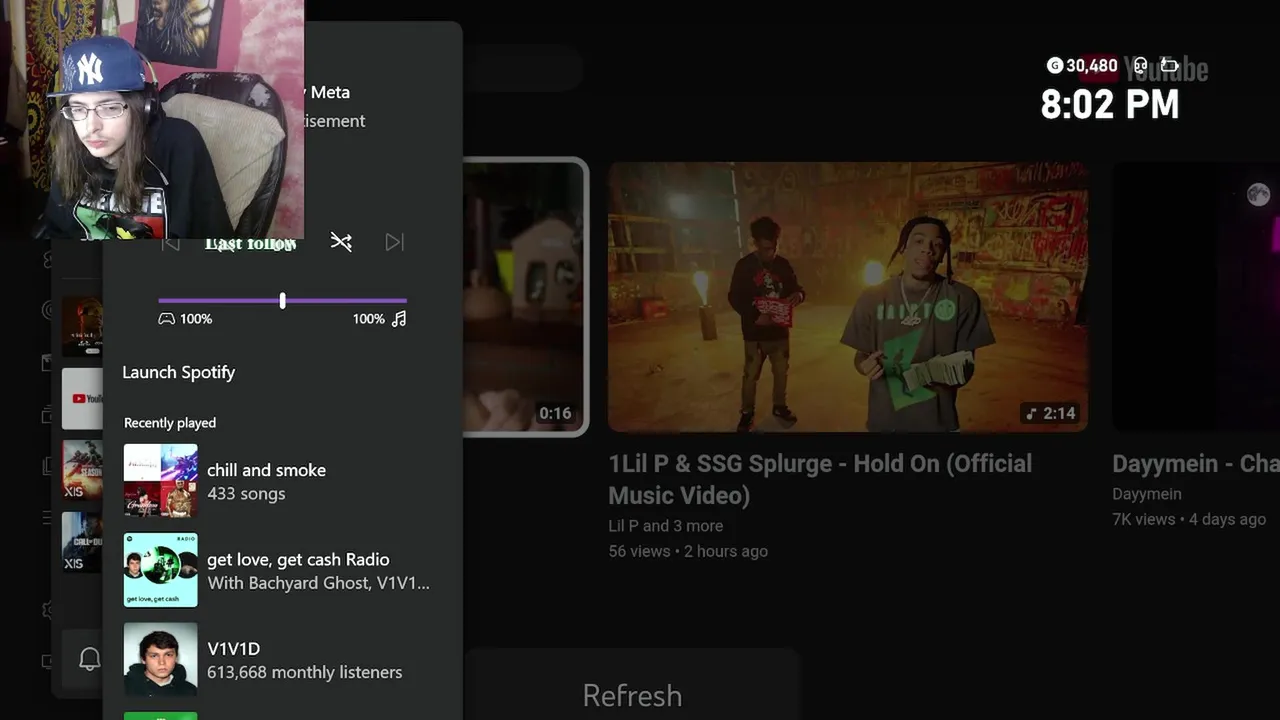Select the YouTube app tile in sidebar
The height and width of the screenshot is (720, 1280).
click(x=82, y=398)
